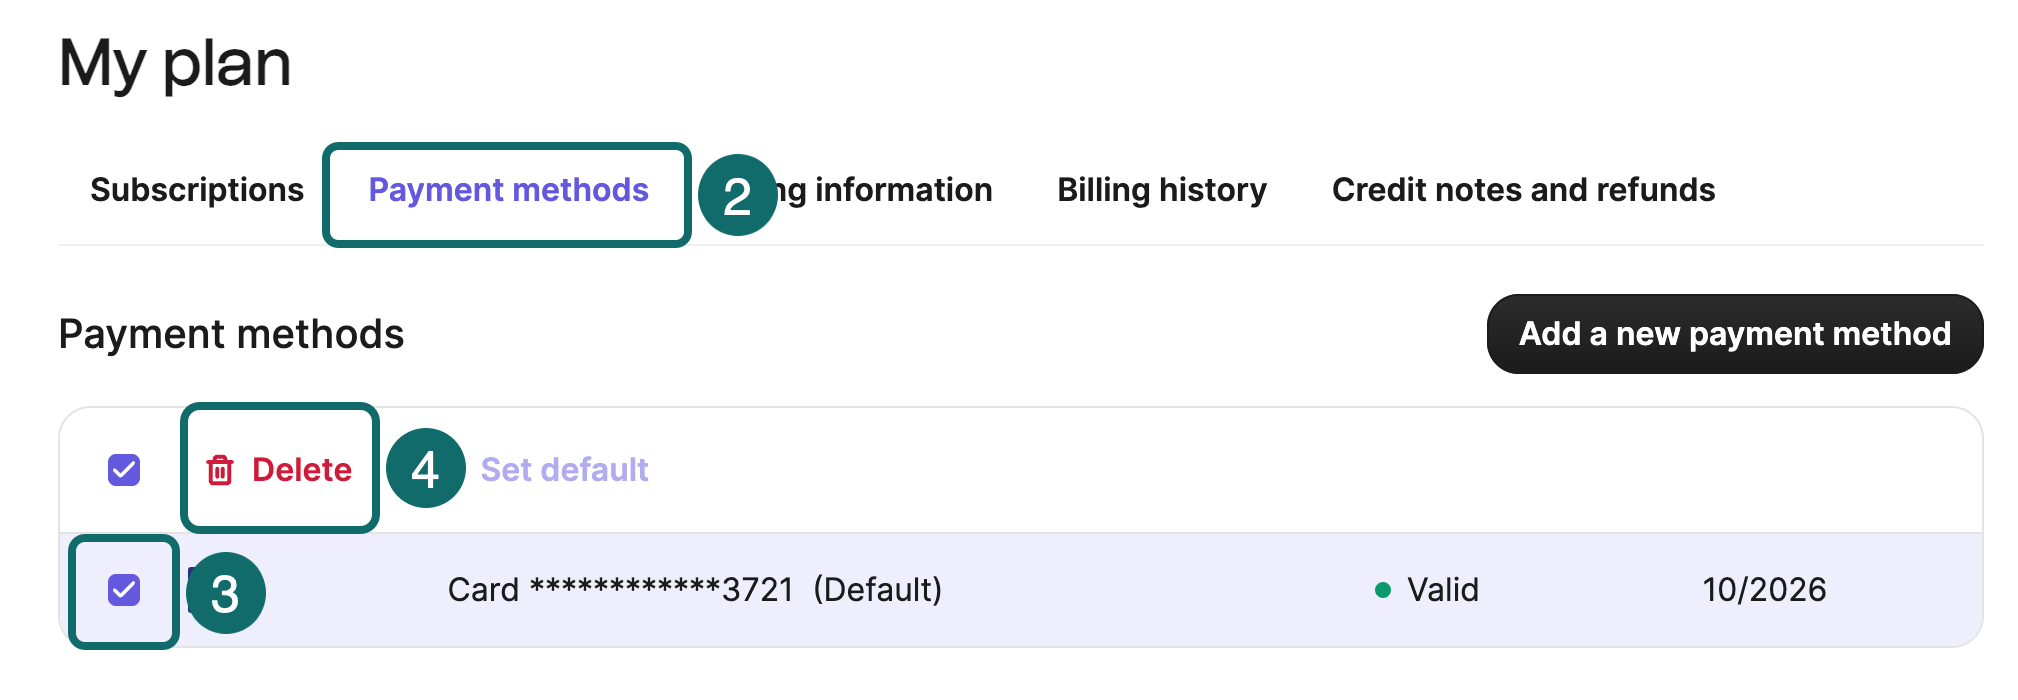Uncheck the select-all checkbox in the table header
The height and width of the screenshot is (700, 2018).
tap(122, 469)
